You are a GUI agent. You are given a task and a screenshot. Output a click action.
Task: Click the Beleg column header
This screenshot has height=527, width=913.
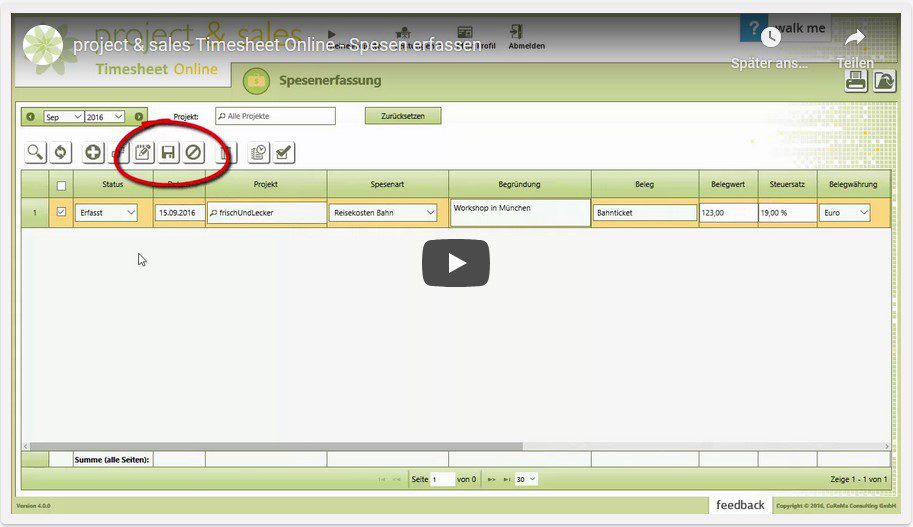point(645,184)
